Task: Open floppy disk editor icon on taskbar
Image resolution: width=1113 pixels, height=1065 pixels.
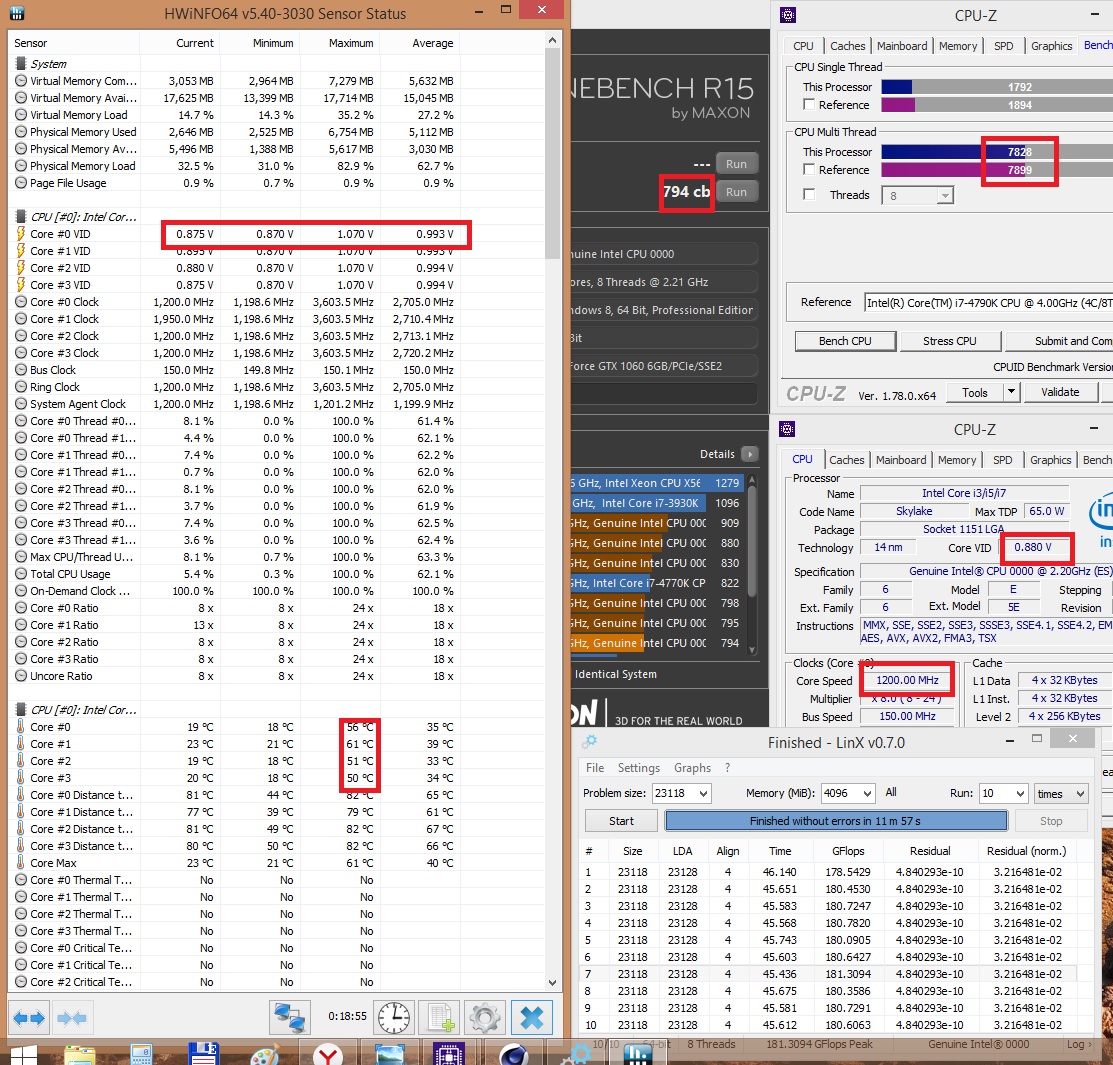Action: pos(203,1054)
